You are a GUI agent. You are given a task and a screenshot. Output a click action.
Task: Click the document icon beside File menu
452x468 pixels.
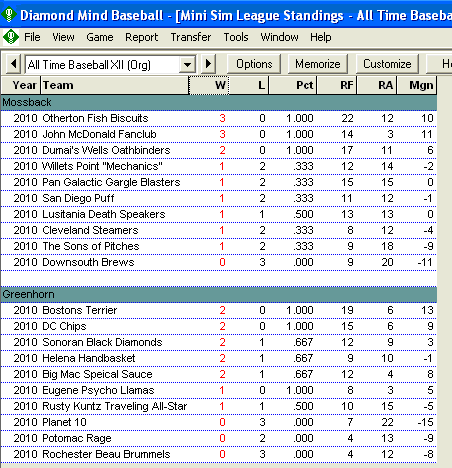11,37
